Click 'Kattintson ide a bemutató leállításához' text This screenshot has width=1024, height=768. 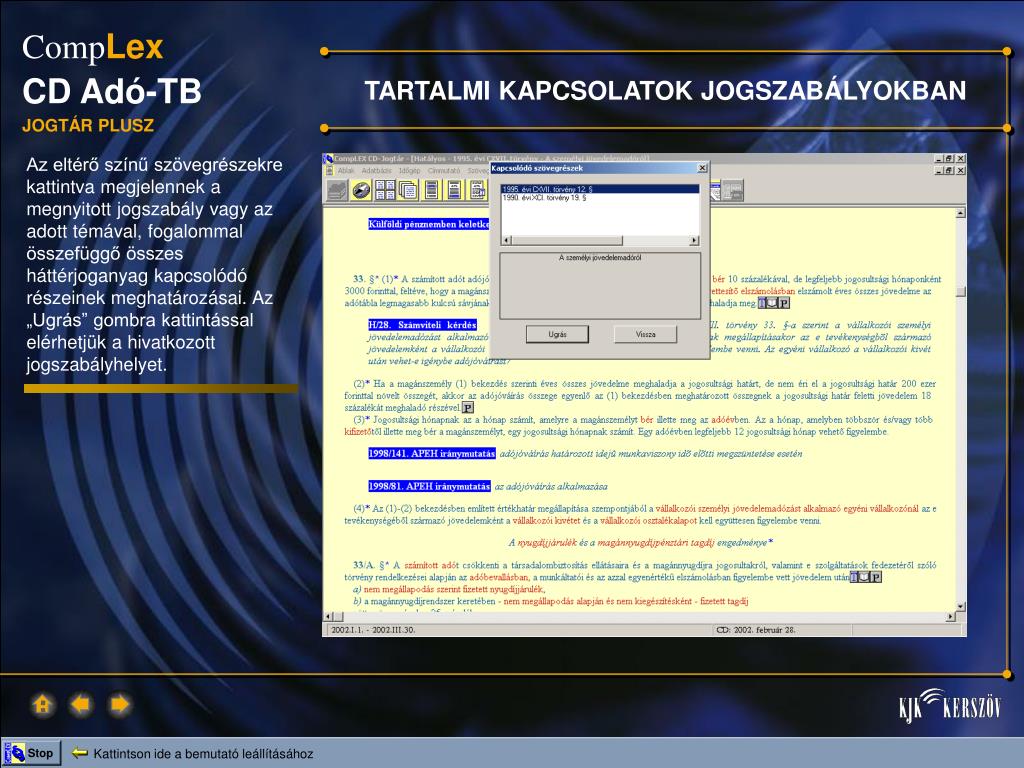tap(203, 754)
